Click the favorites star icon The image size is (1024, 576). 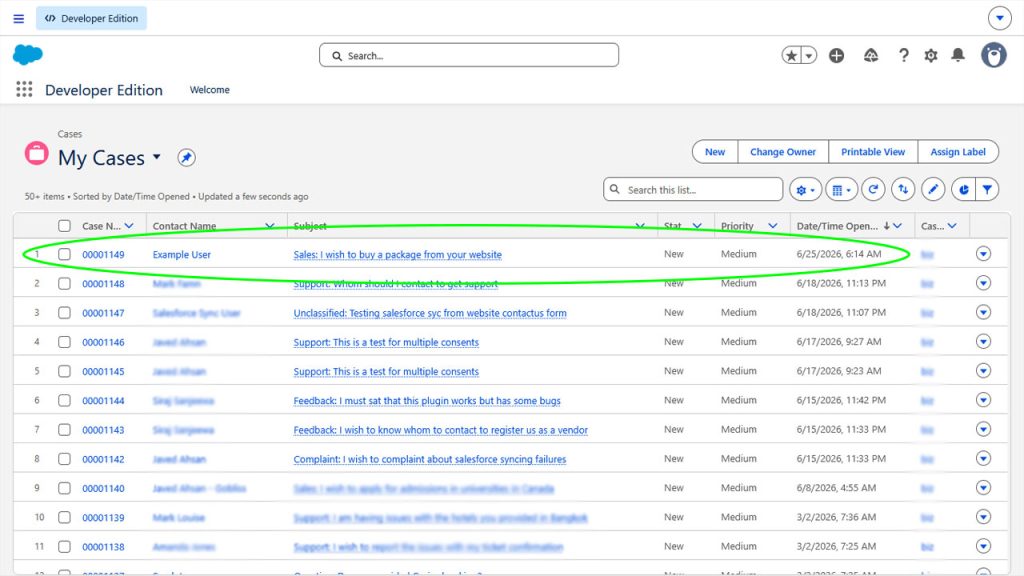792,56
